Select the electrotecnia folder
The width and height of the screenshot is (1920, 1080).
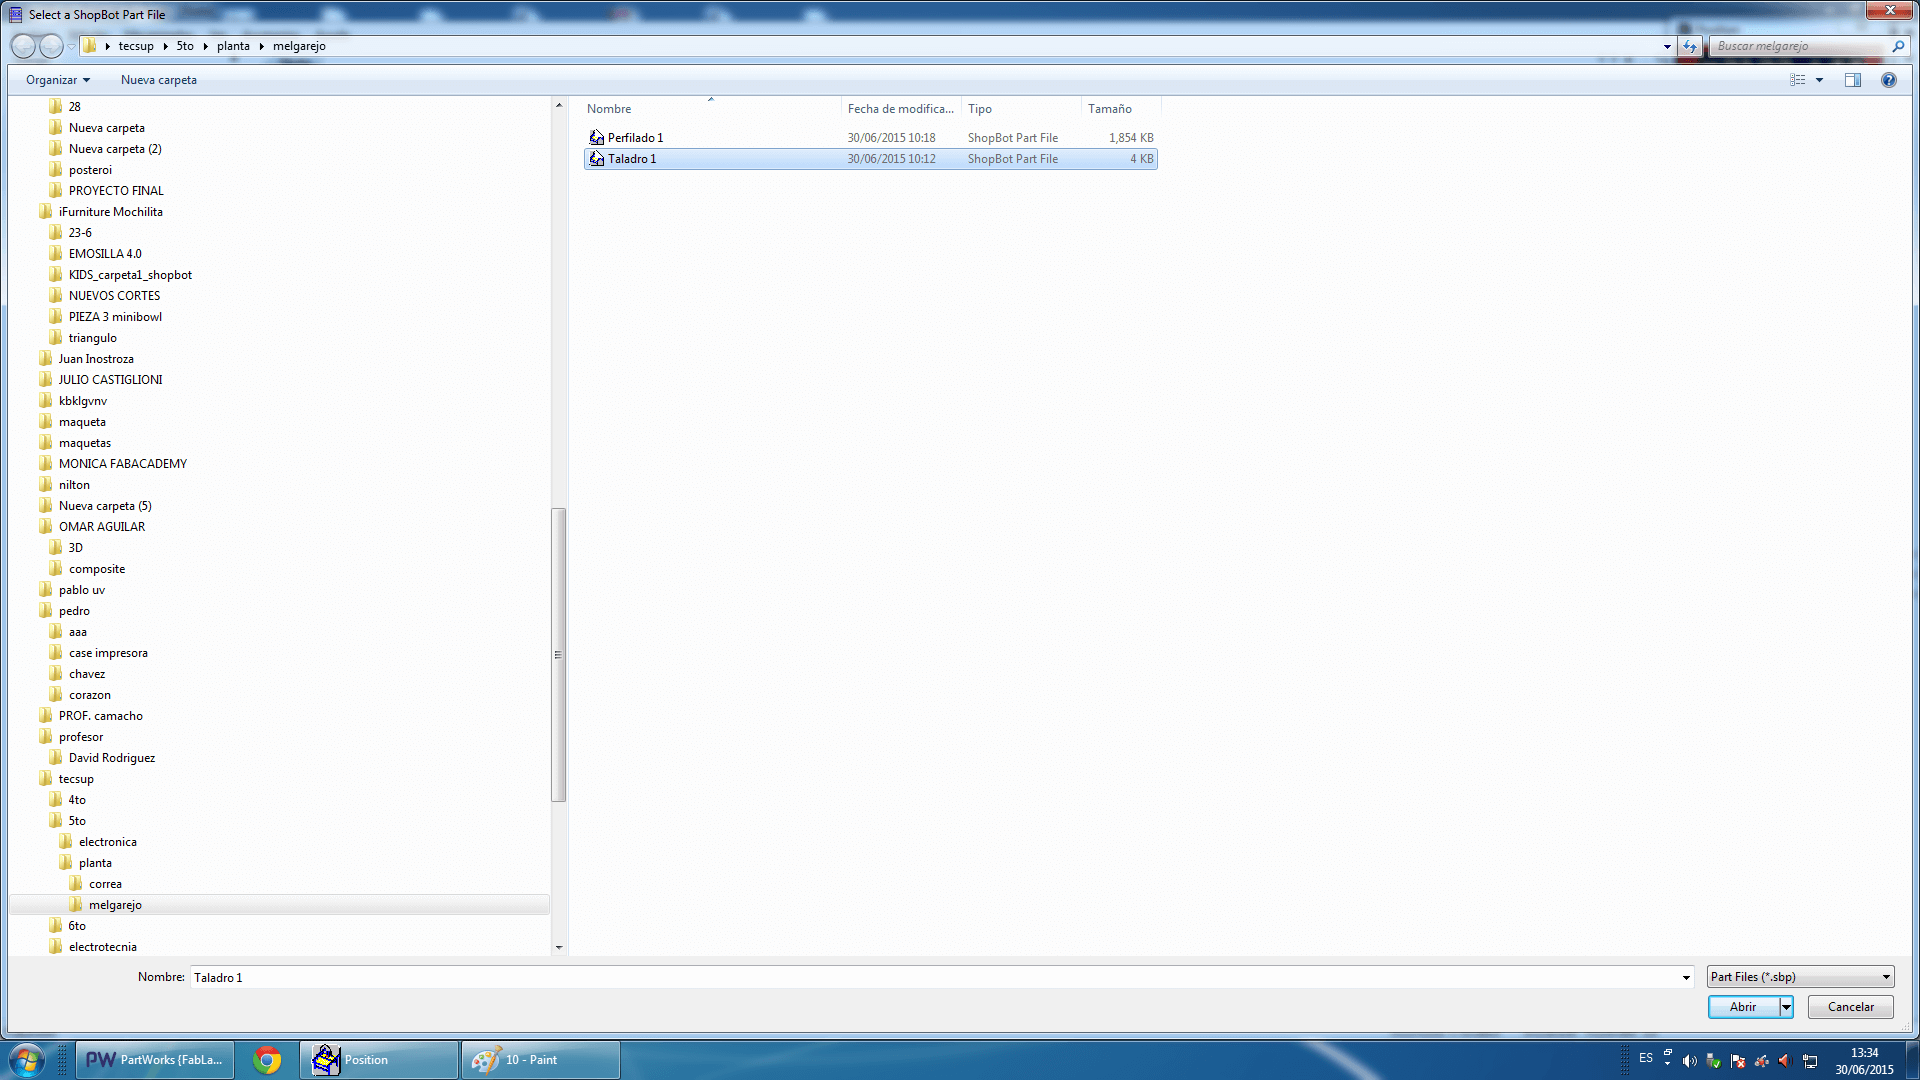click(102, 947)
